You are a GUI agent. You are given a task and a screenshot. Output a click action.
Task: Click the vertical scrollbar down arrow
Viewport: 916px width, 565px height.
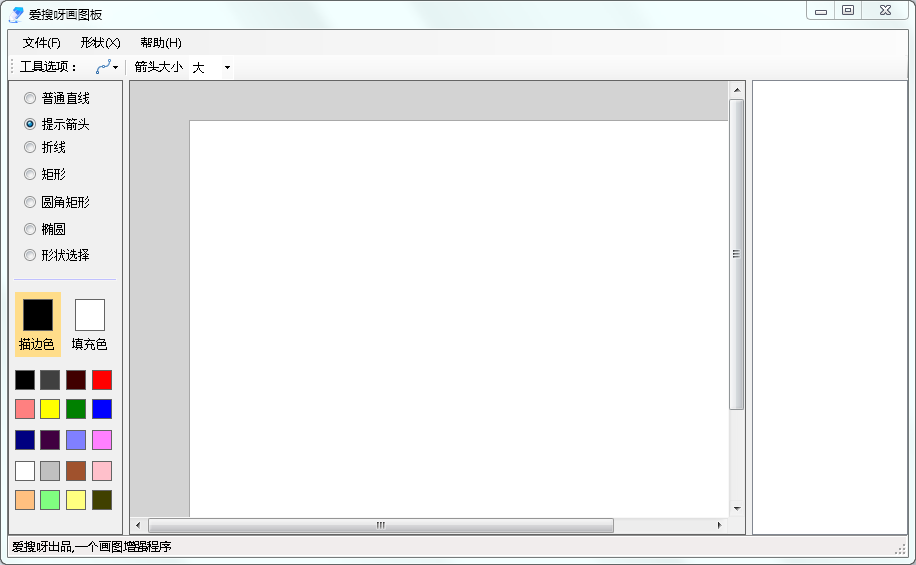737,508
